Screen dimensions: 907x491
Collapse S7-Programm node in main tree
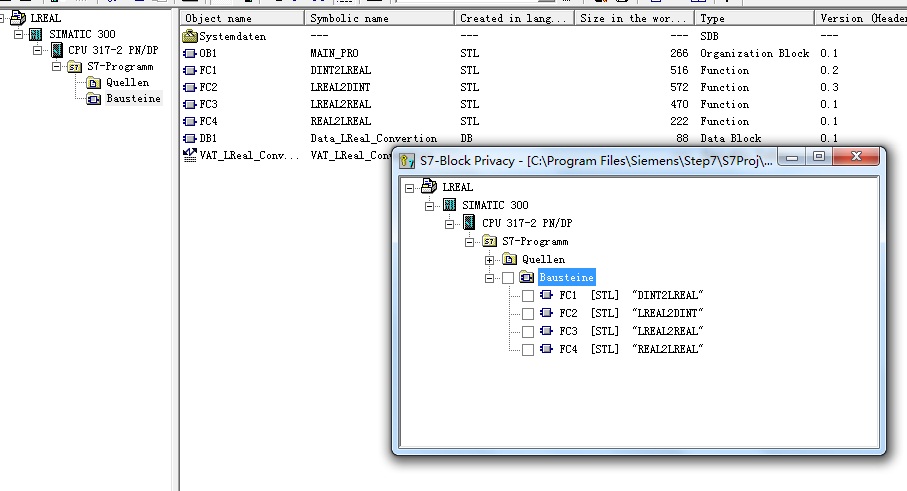pyautogui.click(x=56, y=67)
